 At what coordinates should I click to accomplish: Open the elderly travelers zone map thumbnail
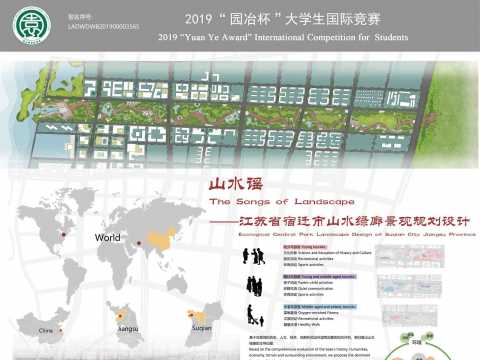pos(409,316)
